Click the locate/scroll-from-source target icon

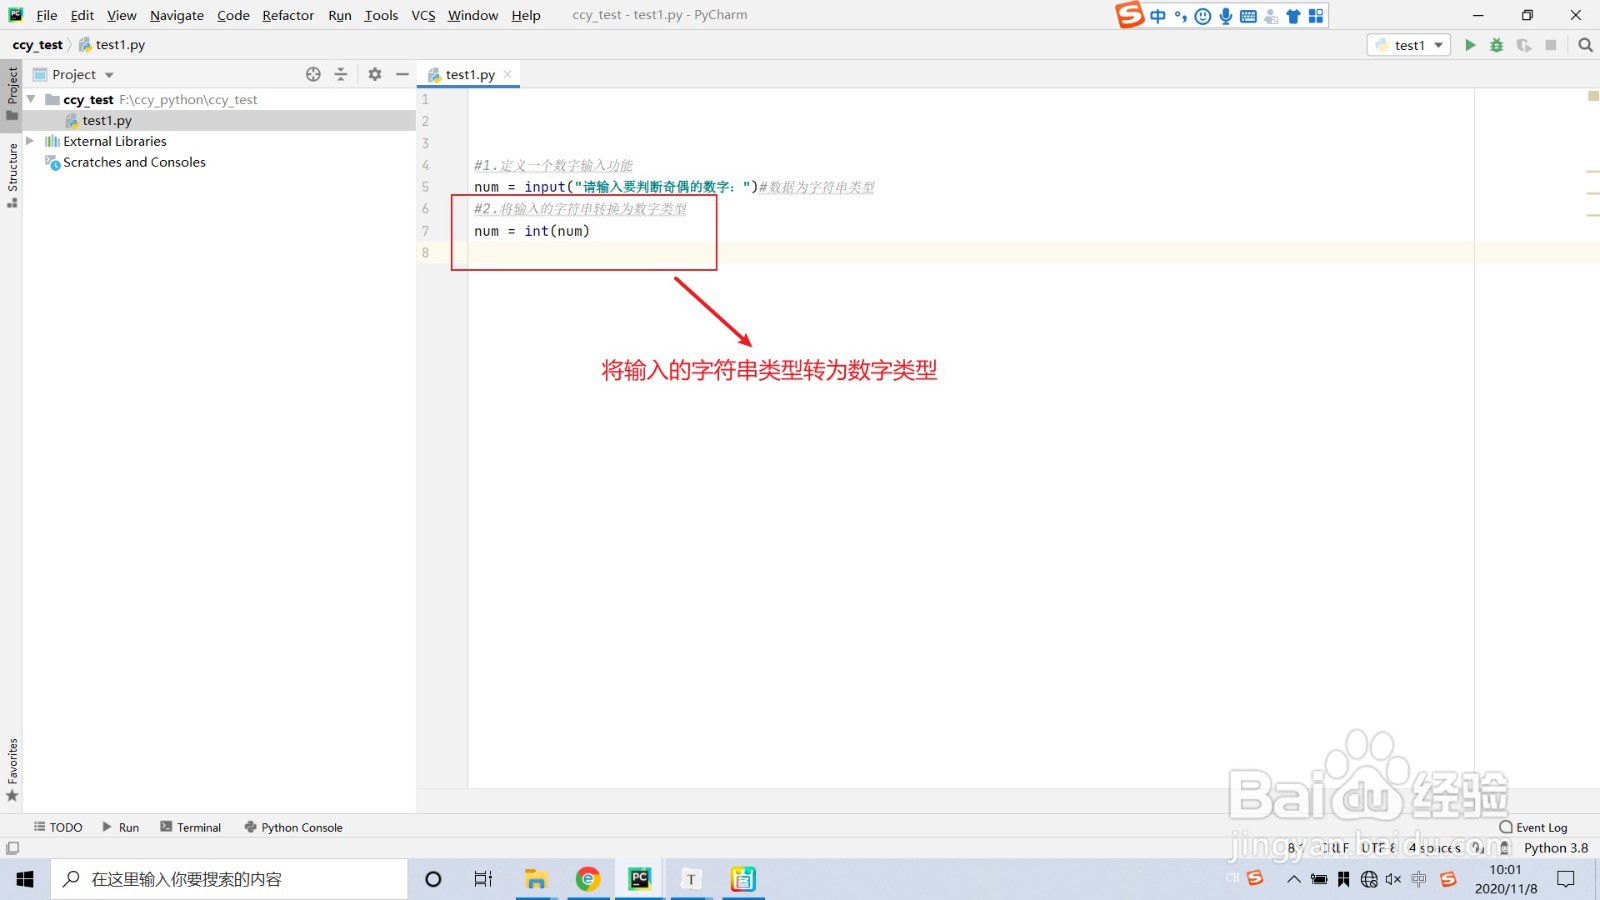313,74
